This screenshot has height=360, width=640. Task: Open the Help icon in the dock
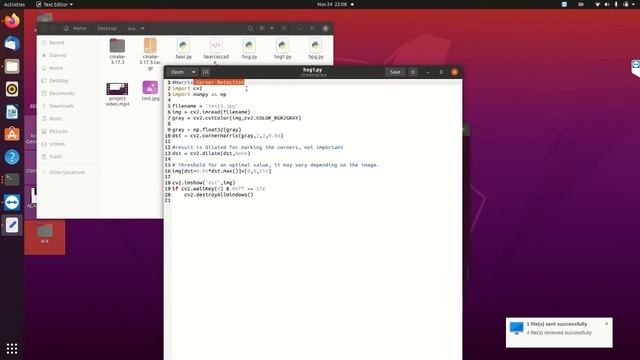(x=12, y=157)
